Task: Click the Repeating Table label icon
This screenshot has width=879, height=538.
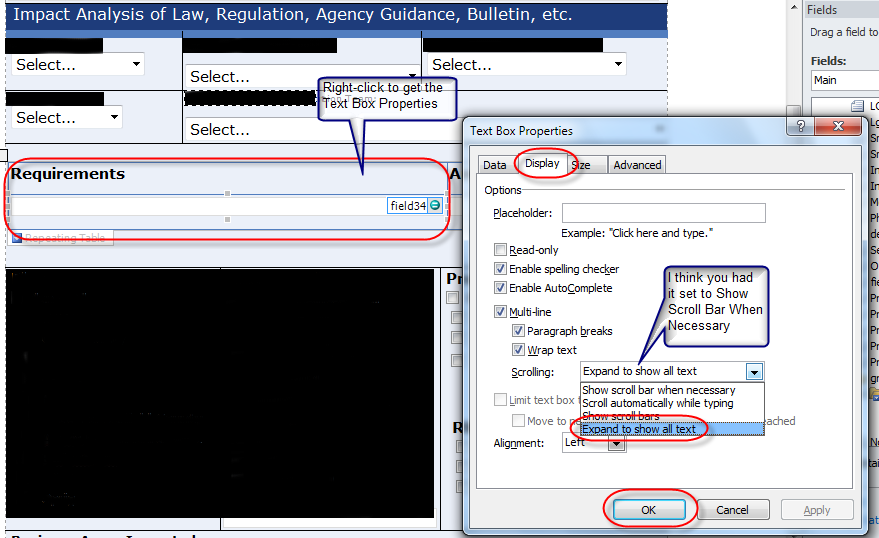Action: (17, 238)
